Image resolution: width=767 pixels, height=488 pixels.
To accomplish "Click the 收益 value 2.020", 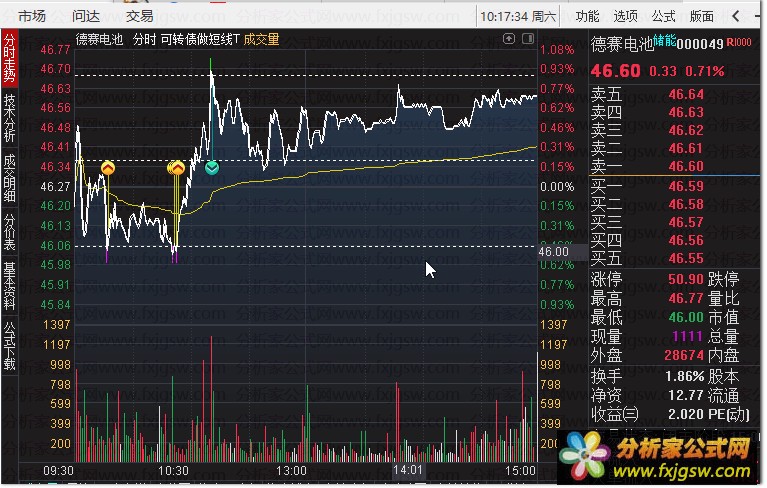I will (686, 415).
